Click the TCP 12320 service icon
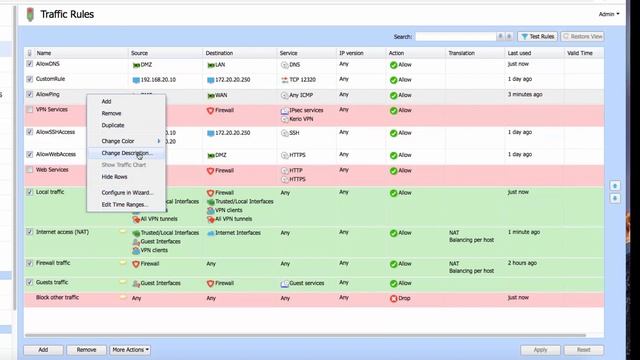 click(284, 80)
